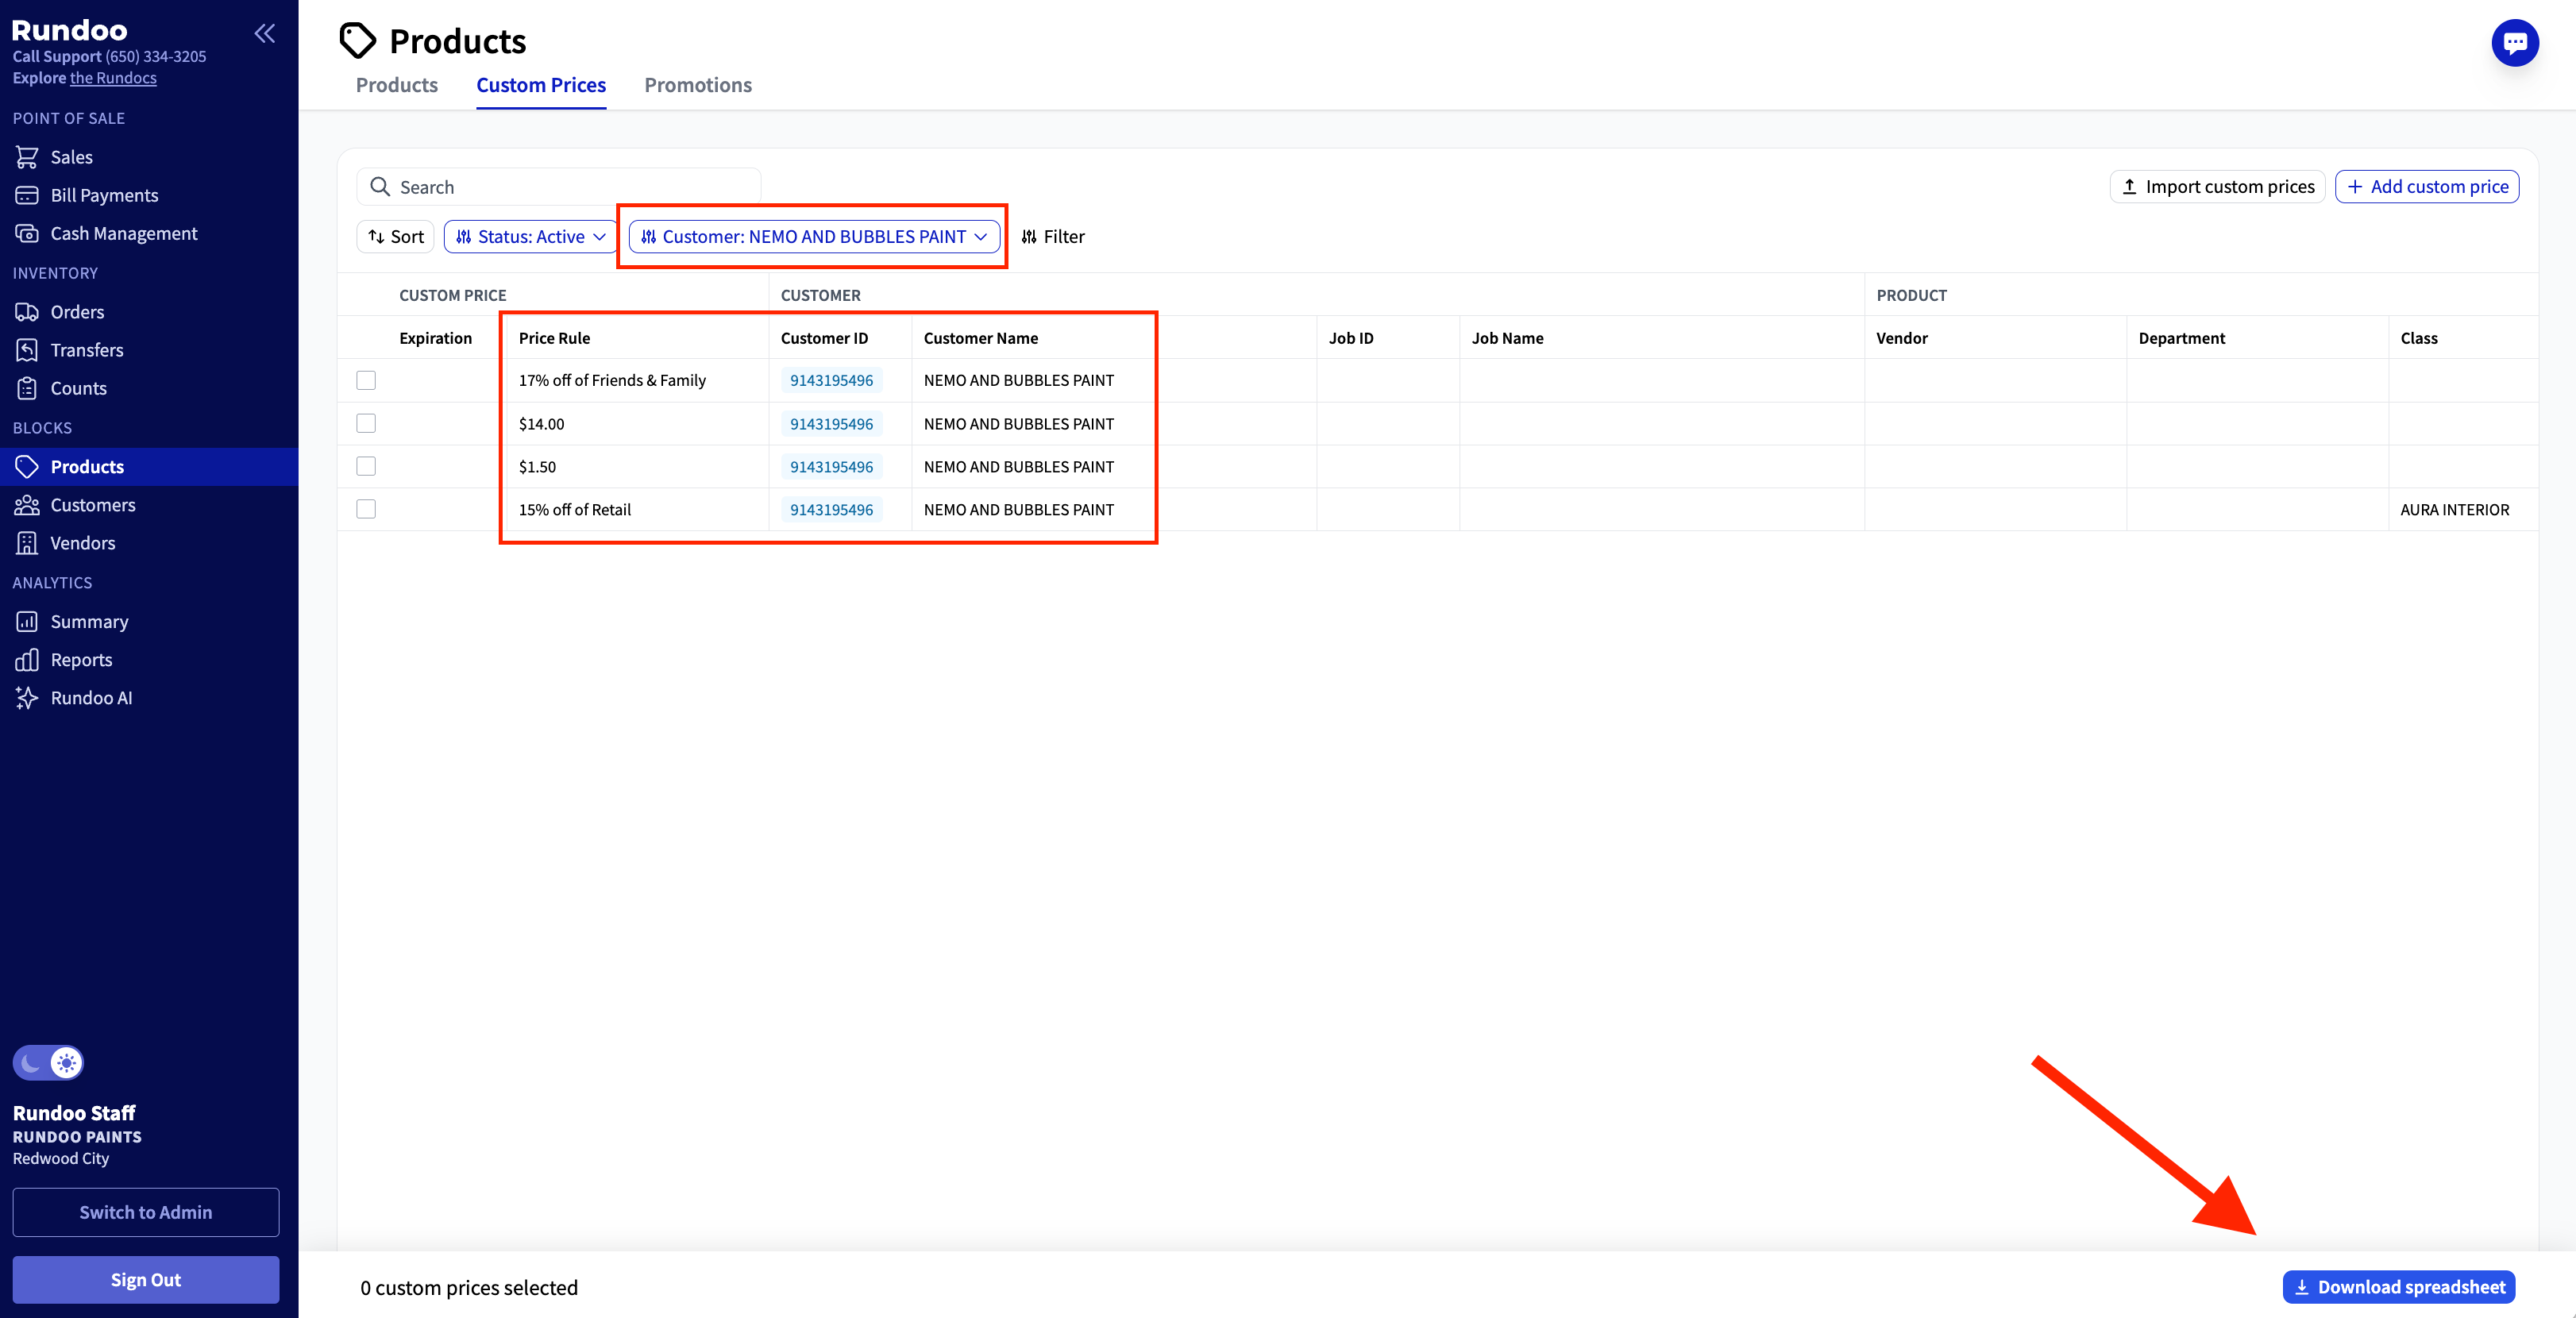The height and width of the screenshot is (1318, 2576).
Task: Open the chat support bubble icon
Action: point(2514,43)
